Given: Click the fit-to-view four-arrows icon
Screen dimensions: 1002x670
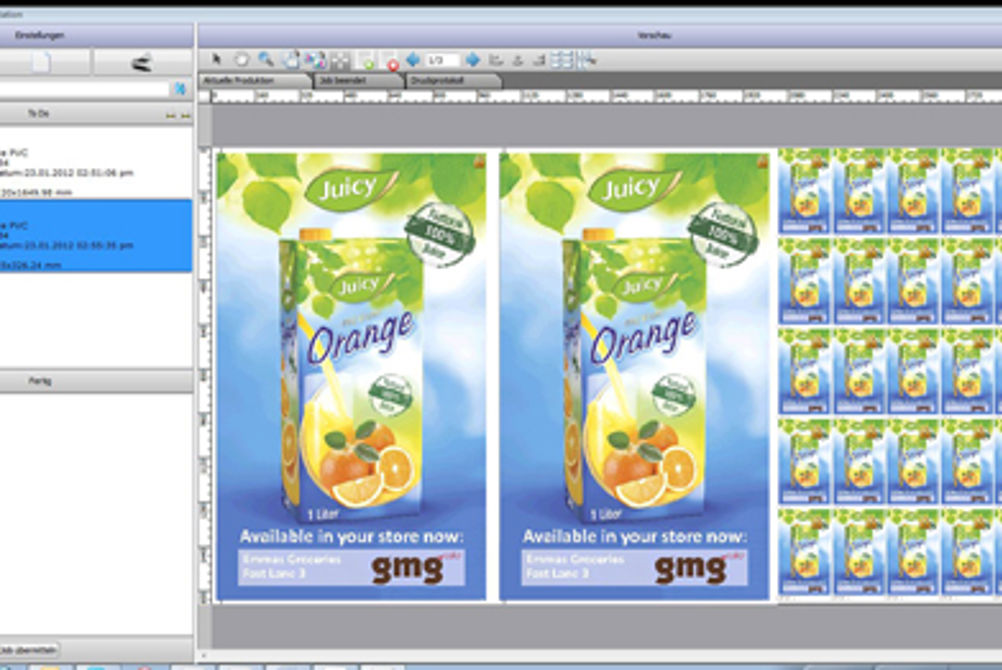Looking at the screenshot, I should pyautogui.click(x=340, y=60).
